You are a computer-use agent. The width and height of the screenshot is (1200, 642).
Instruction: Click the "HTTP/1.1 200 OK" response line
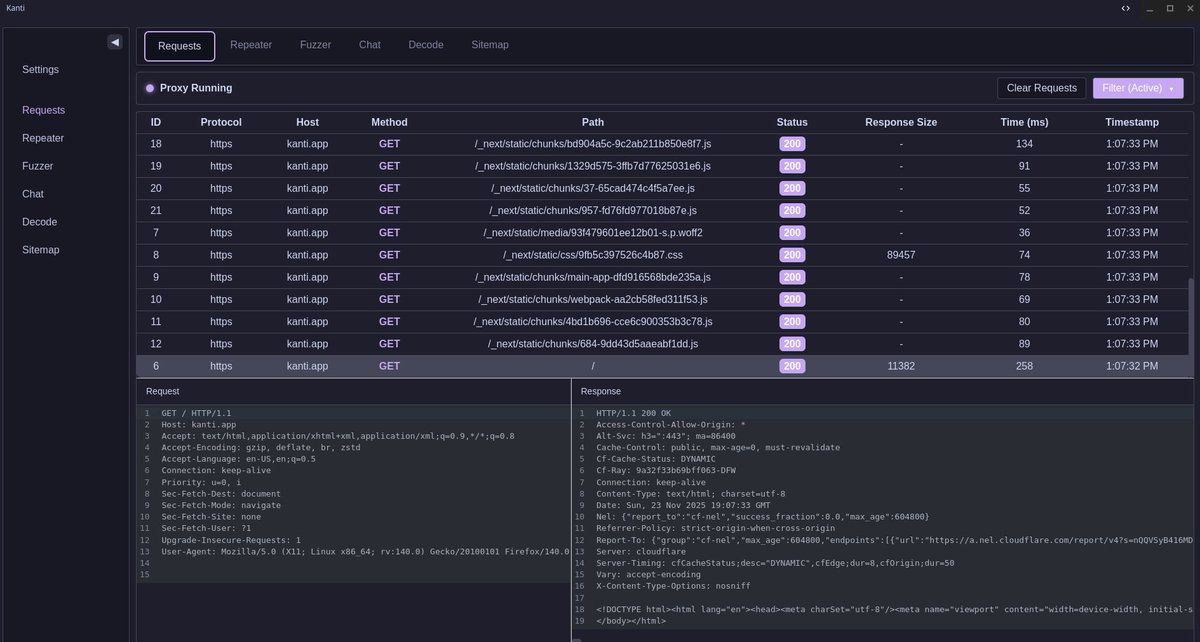tap(634, 413)
